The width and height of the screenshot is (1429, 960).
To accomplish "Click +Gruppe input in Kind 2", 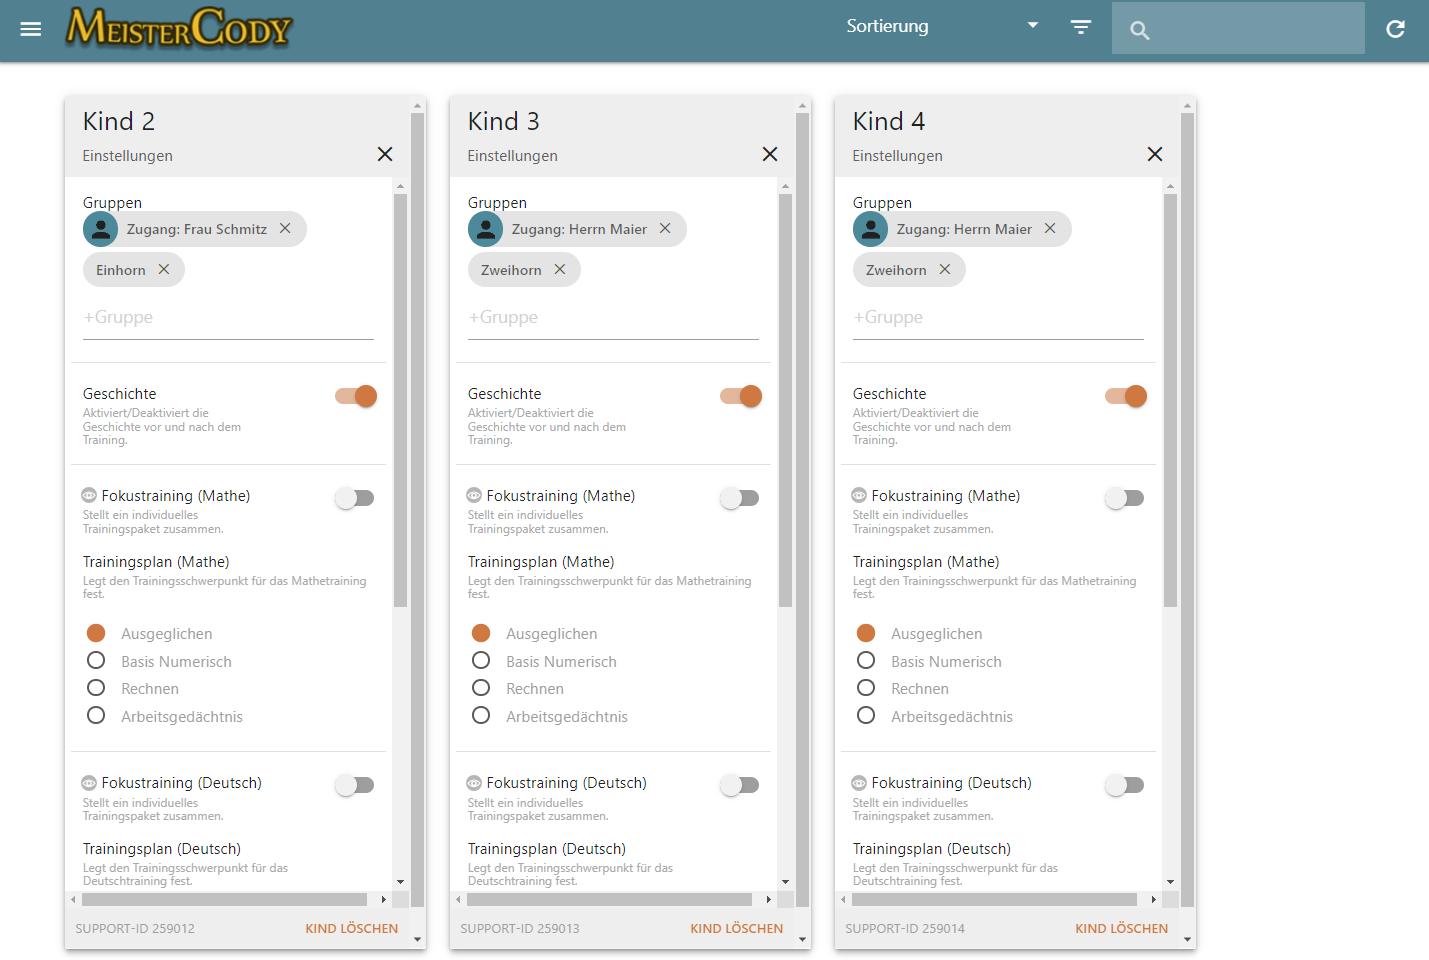I will (x=228, y=317).
